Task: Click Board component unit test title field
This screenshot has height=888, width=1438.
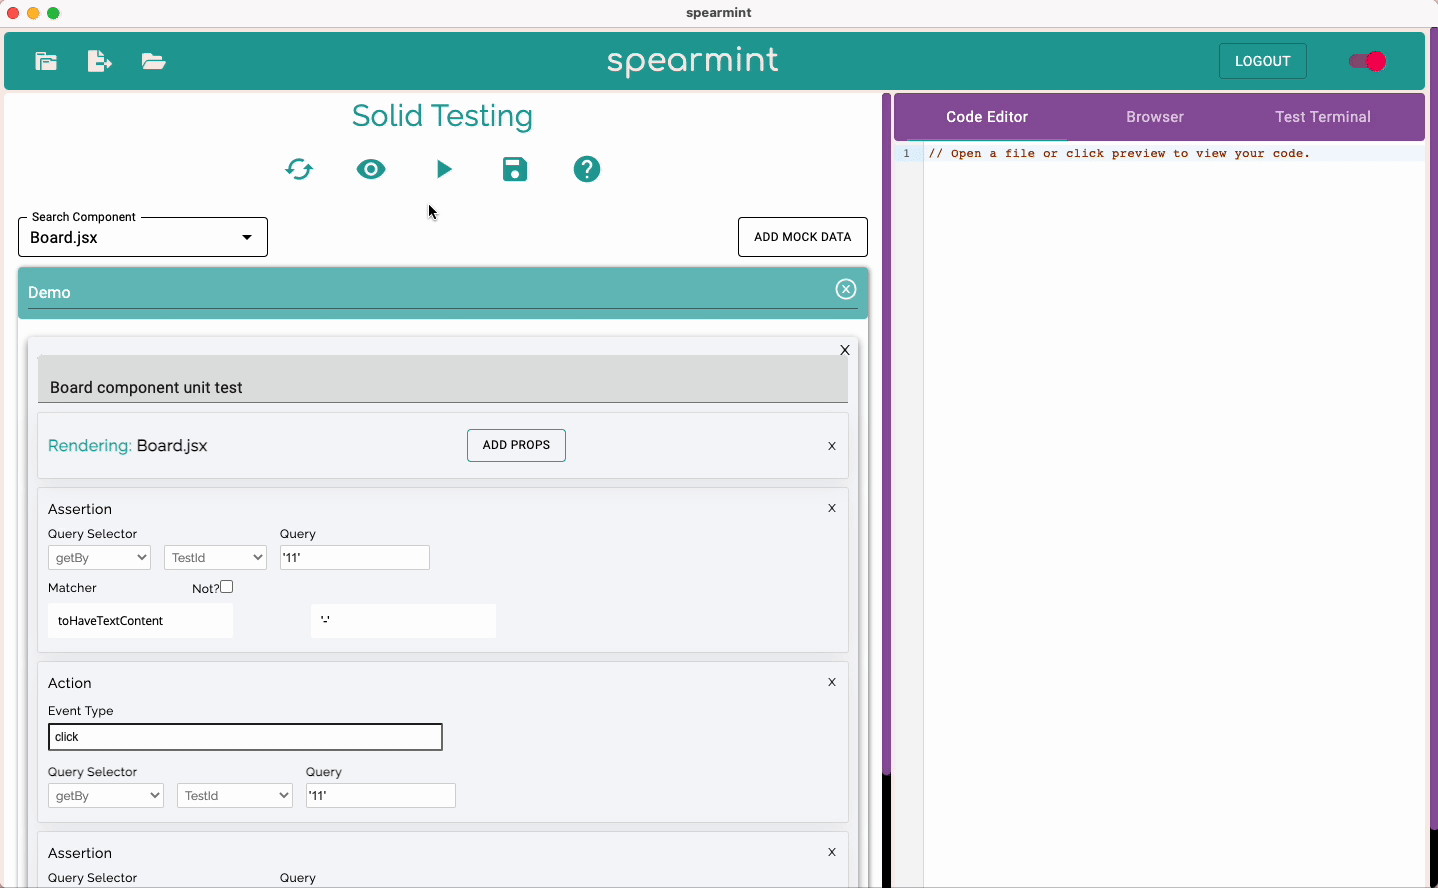Action: tap(442, 379)
